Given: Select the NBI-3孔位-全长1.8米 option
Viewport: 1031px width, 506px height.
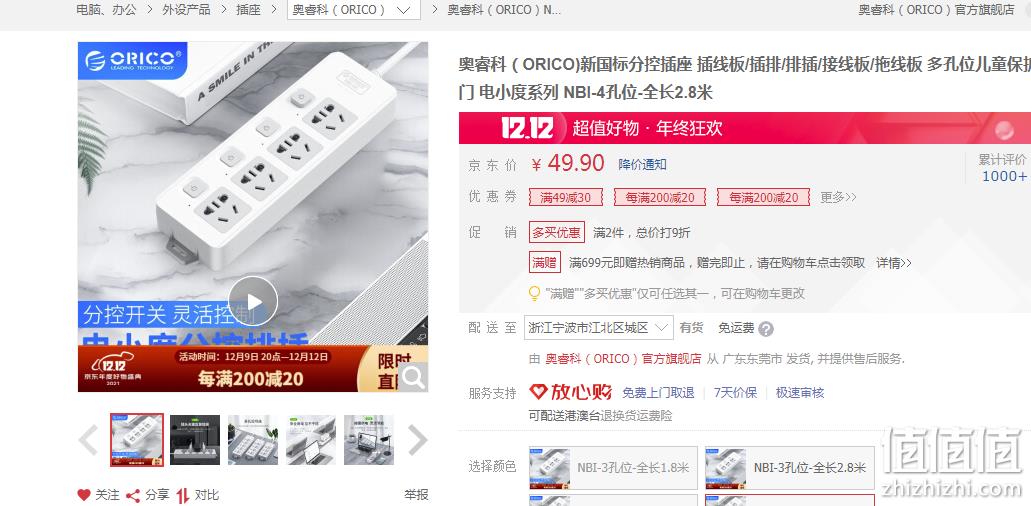Looking at the screenshot, I should click(613, 467).
